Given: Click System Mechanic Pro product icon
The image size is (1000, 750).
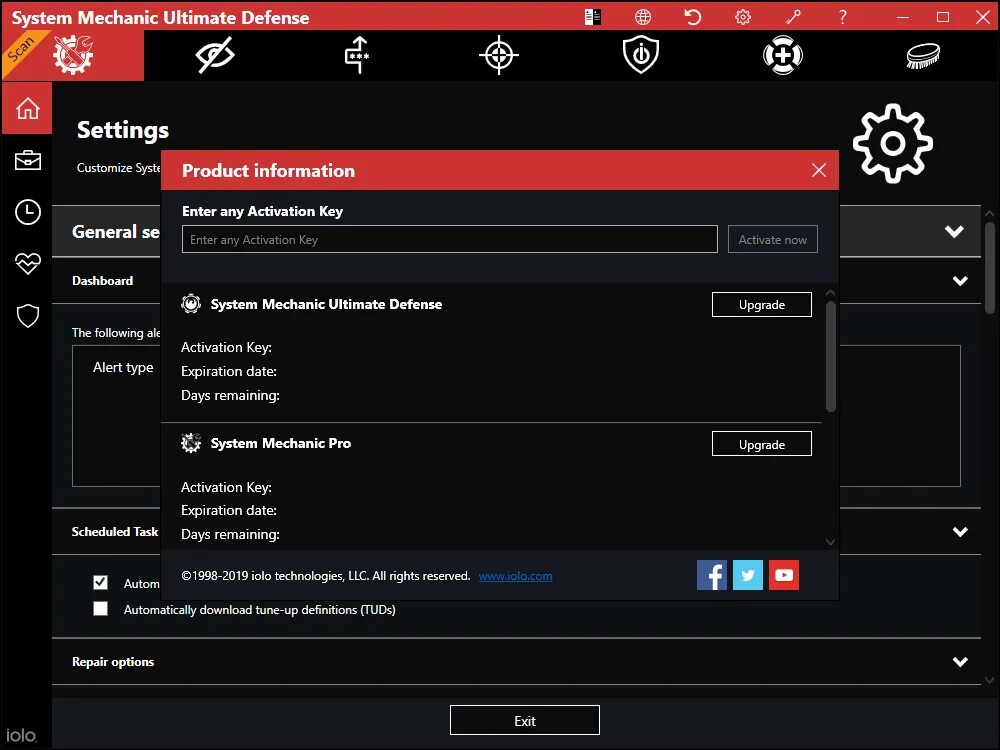Looking at the screenshot, I should click(x=191, y=443).
